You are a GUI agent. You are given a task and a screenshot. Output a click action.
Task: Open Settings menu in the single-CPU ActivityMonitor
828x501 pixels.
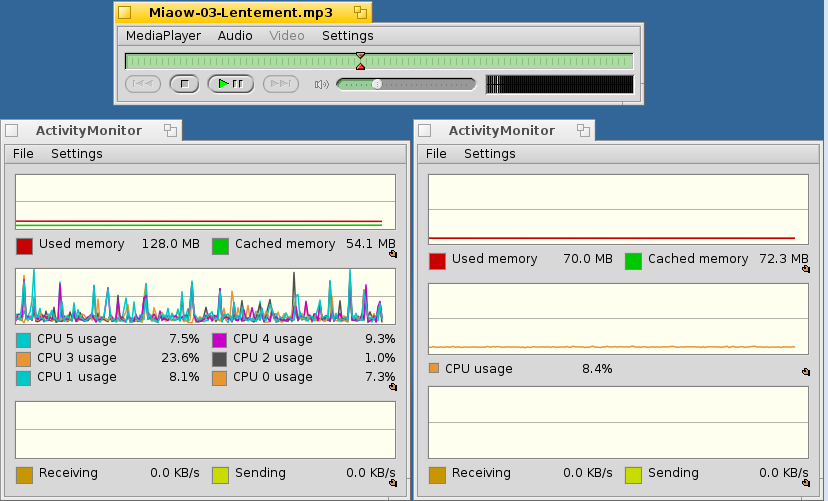pyautogui.click(x=489, y=154)
